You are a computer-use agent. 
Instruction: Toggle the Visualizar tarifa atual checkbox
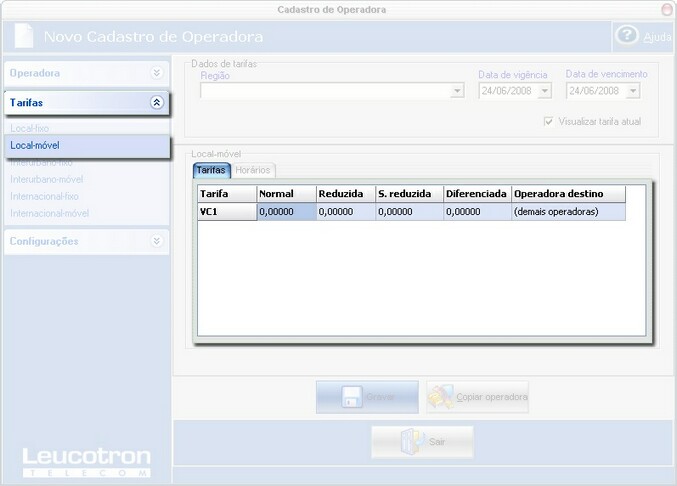click(x=548, y=121)
